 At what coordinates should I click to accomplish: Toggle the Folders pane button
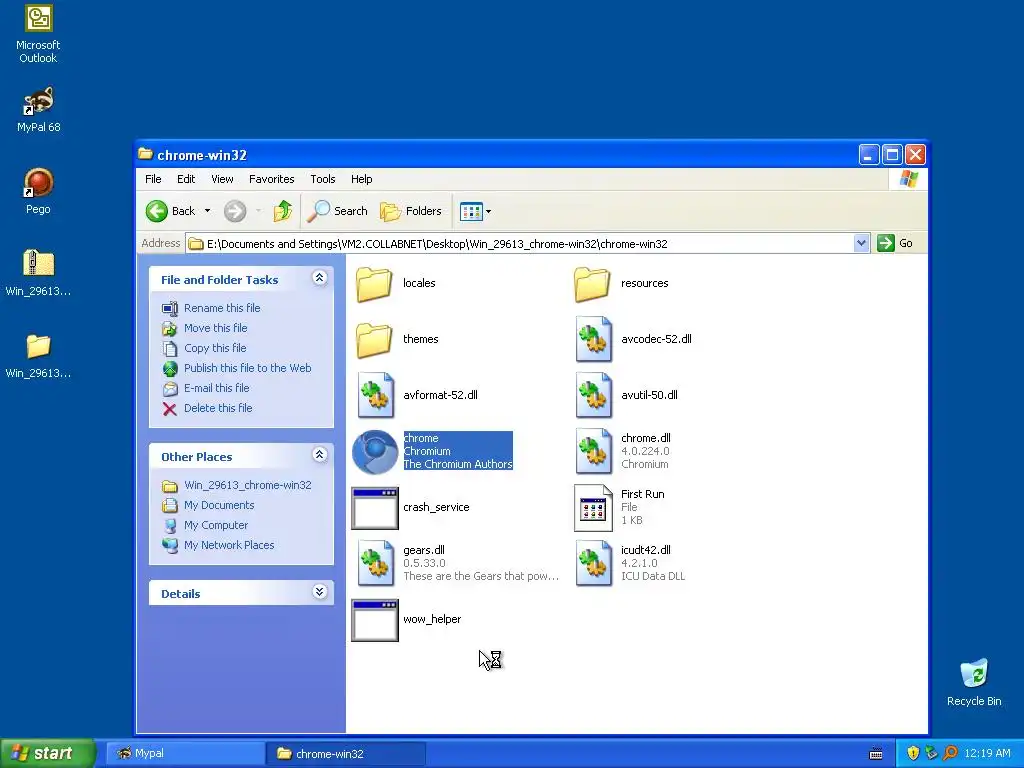(x=411, y=211)
